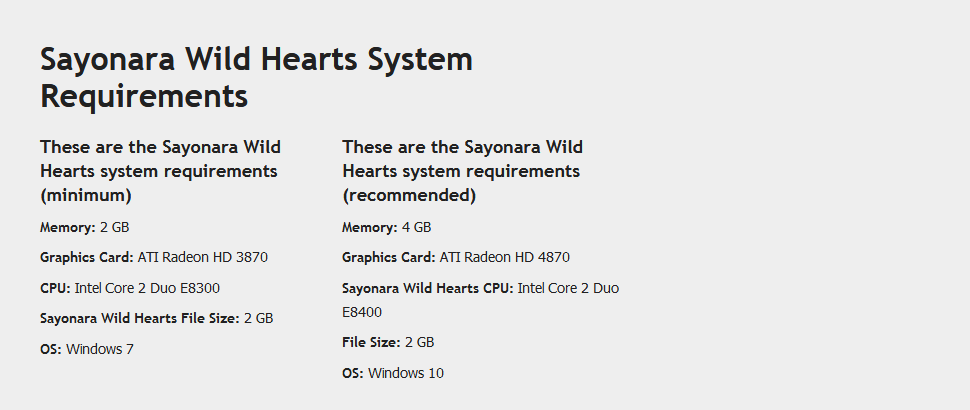970x410 pixels.
Task: Click the "Windows 10" text
Action: pyautogui.click(x=406, y=373)
